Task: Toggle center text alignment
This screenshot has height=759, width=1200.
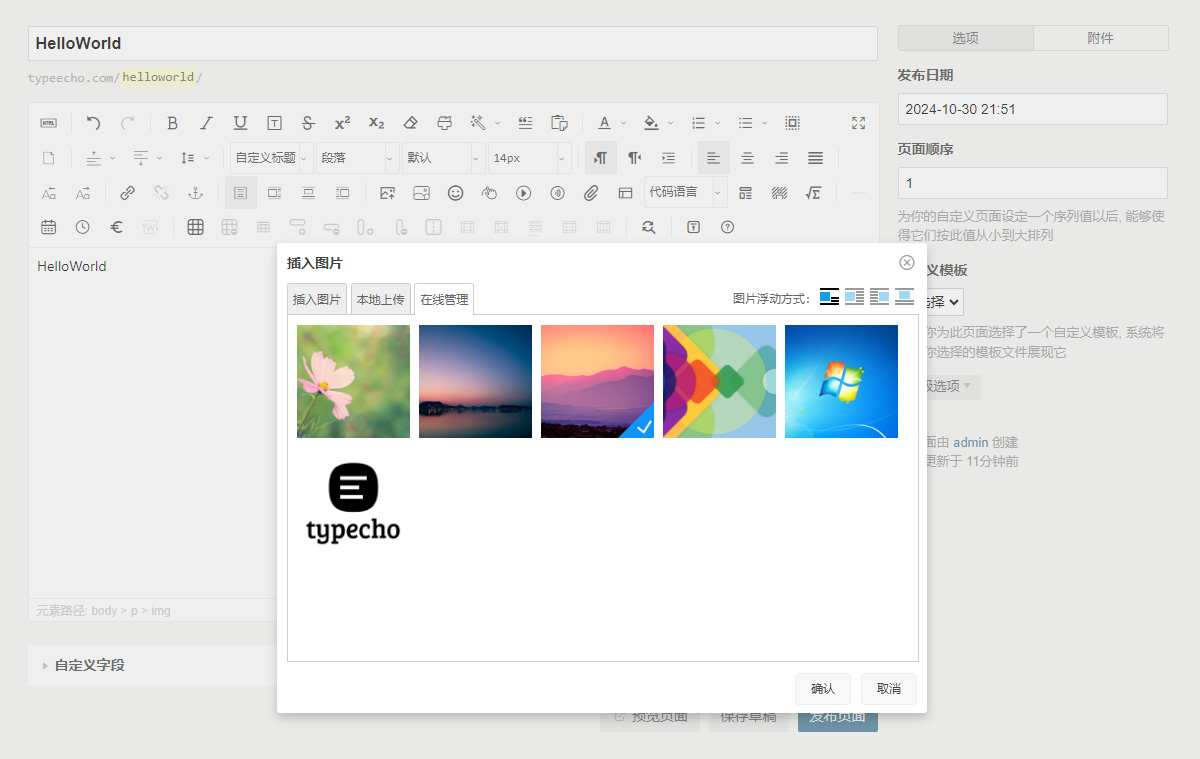Action: tap(747, 158)
